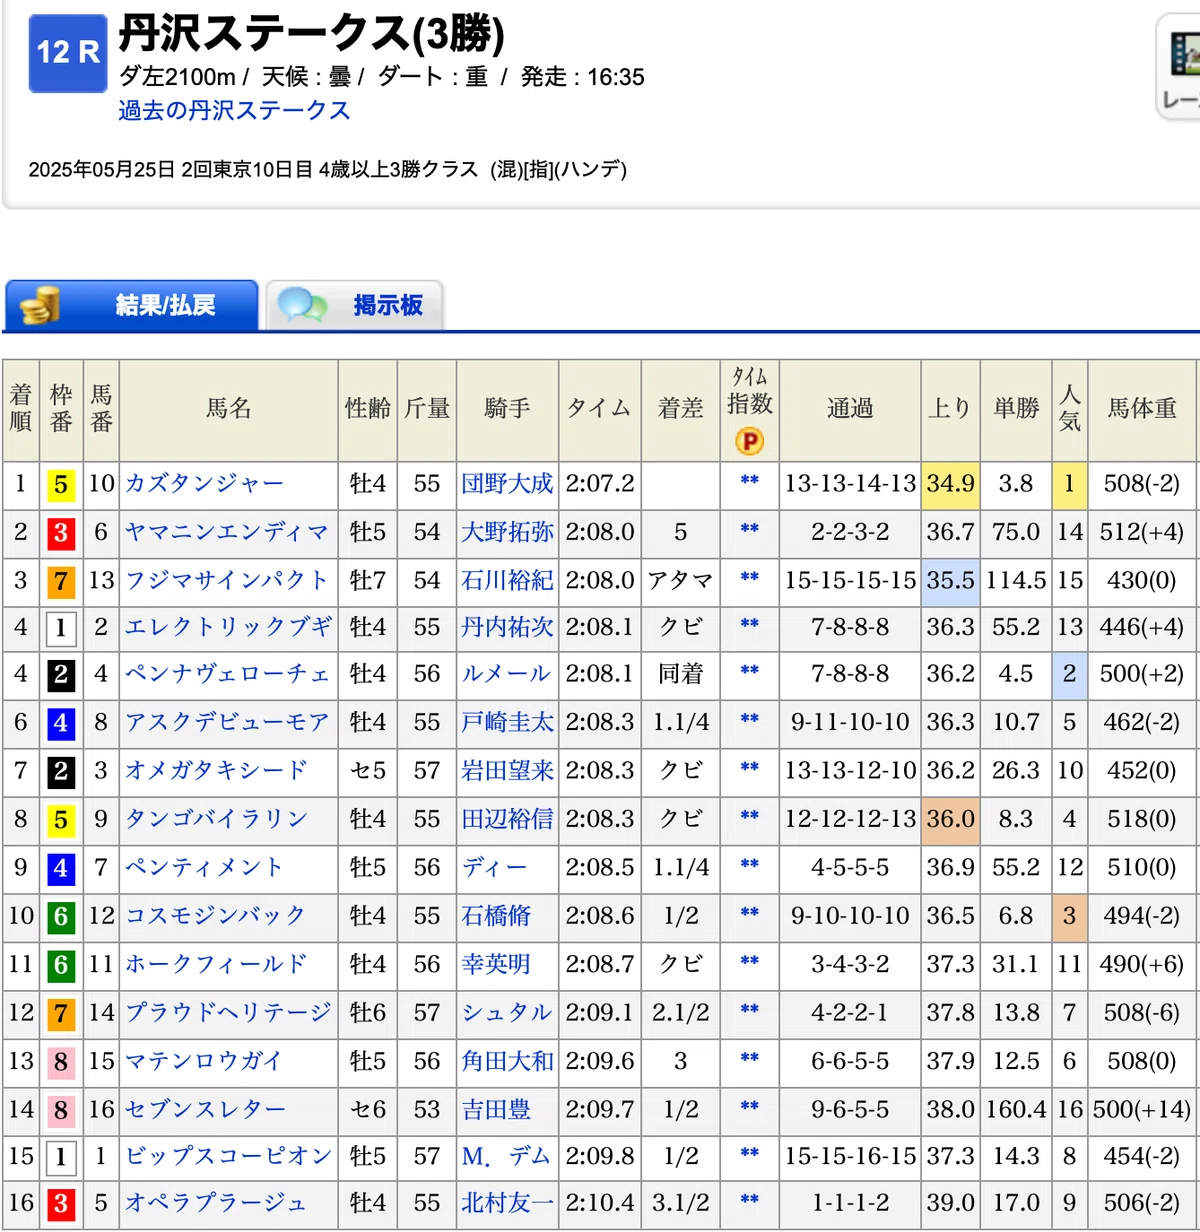The width and height of the screenshot is (1200, 1232).
Task: Open horse ペンナヴェローチェ page
Action: [x=227, y=674]
